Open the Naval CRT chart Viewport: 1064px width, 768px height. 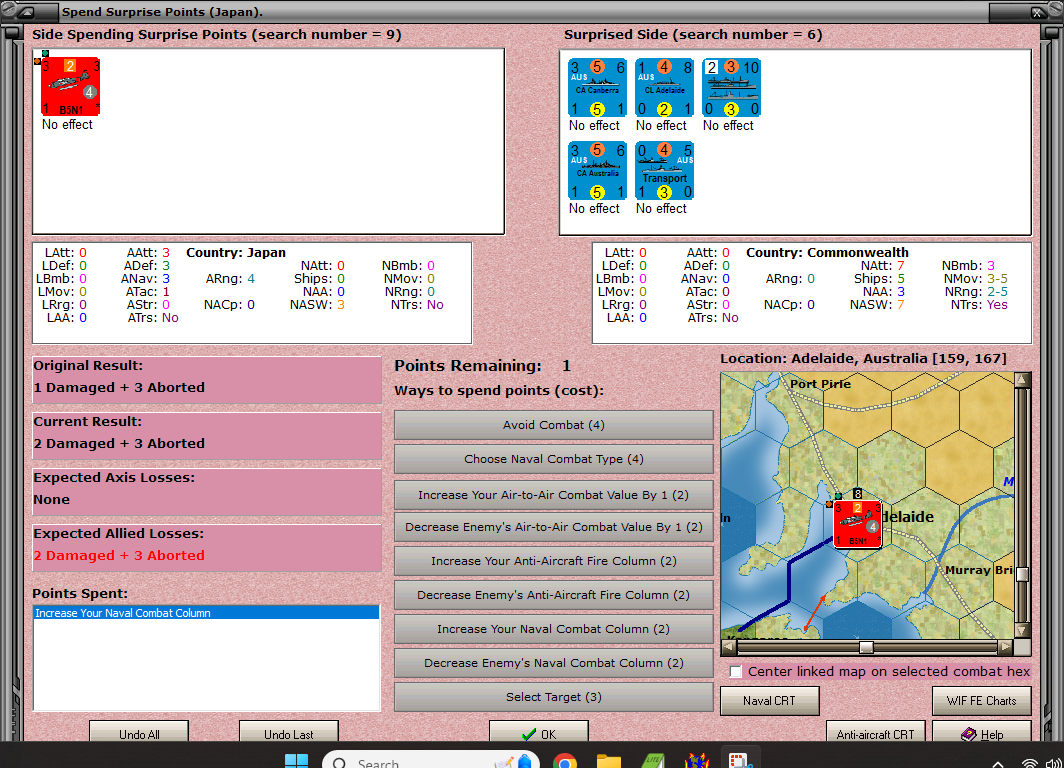click(x=770, y=701)
